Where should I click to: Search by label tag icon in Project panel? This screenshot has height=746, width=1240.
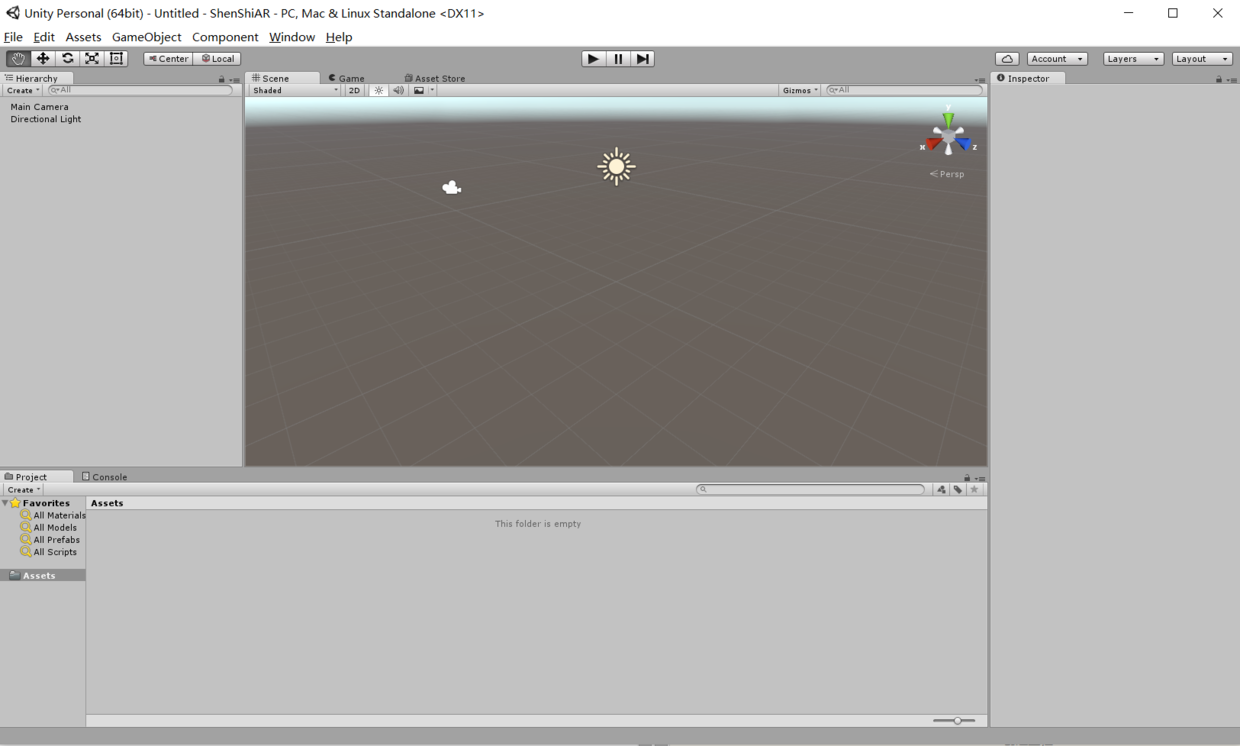coord(958,490)
